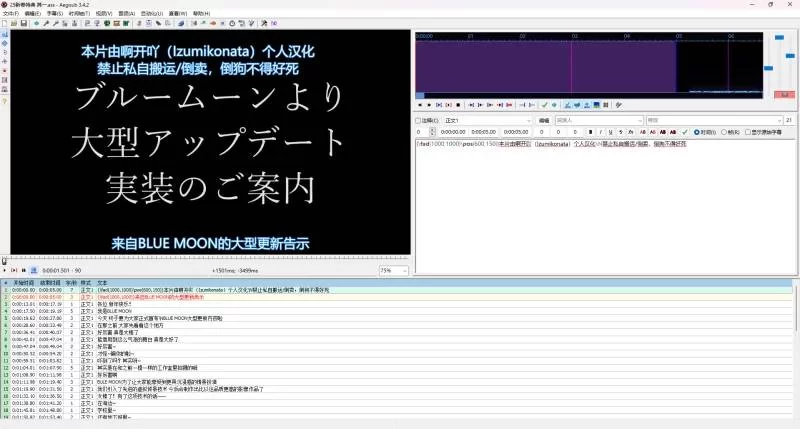Click the italic formatting button
This screenshot has width=800, height=429.
(601, 132)
